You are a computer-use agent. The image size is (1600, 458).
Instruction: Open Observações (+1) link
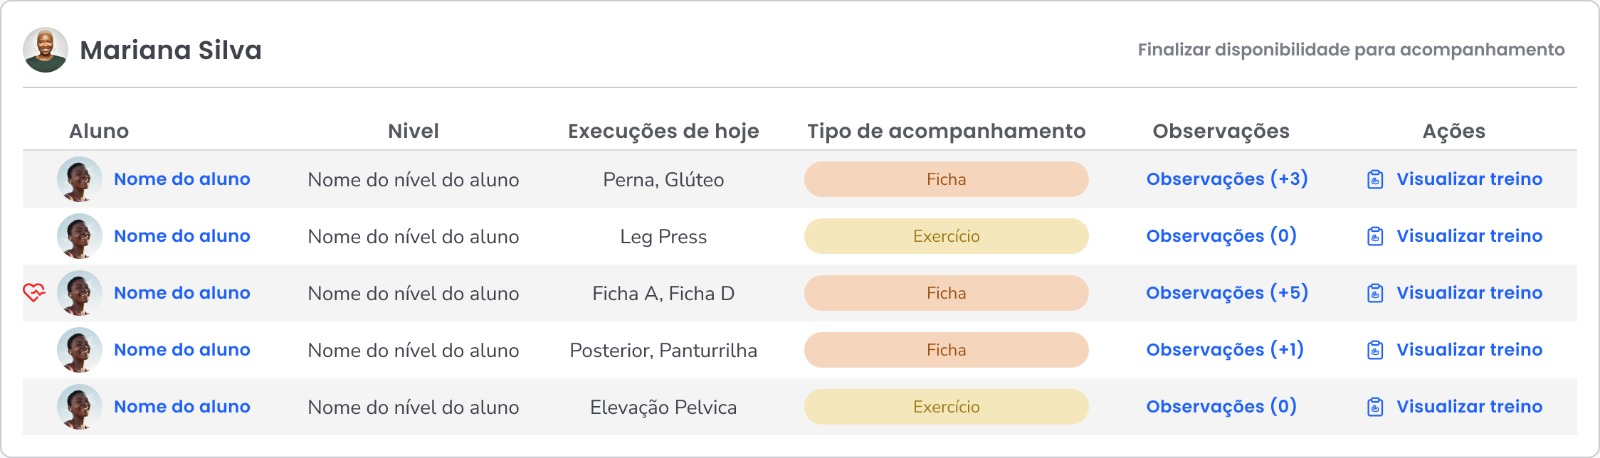(x=1224, y=350)
